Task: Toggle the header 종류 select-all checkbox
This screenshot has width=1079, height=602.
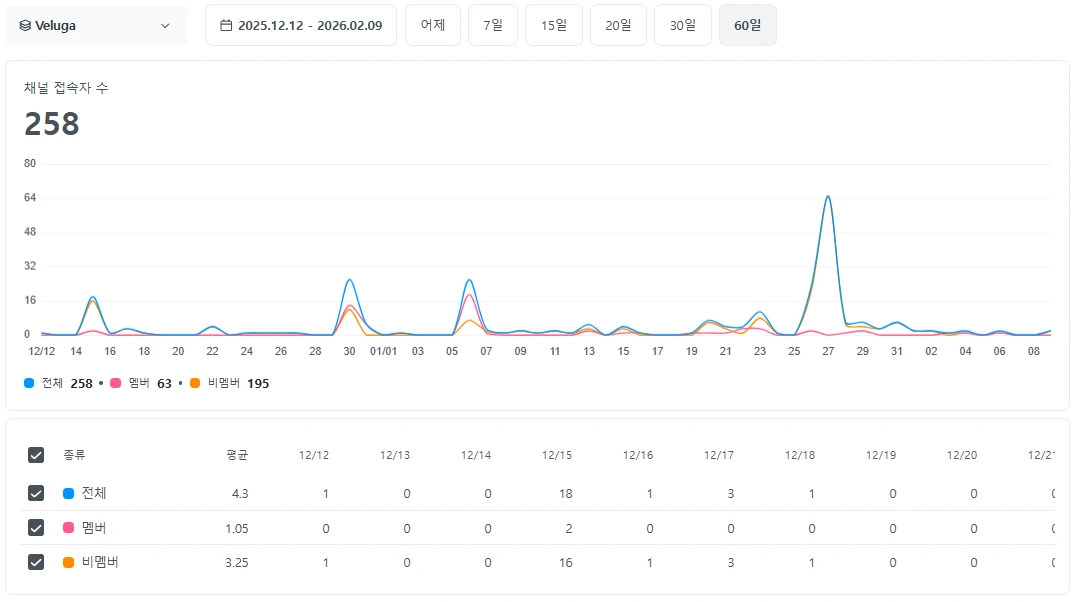Action: [x=36, y=455]
